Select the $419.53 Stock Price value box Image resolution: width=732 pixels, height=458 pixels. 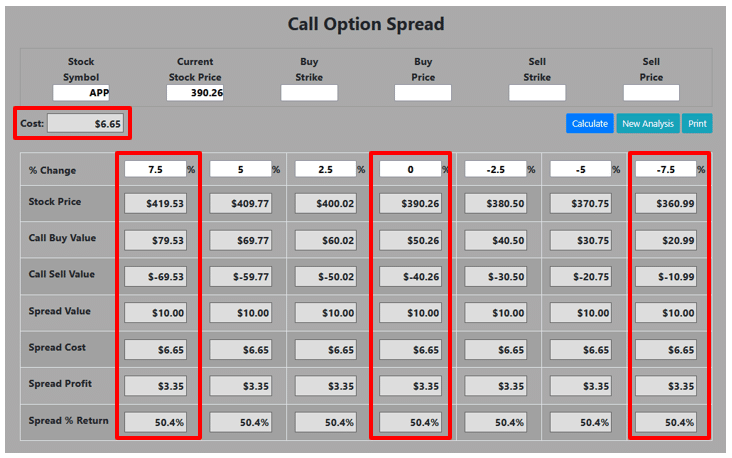coord(156,203)
